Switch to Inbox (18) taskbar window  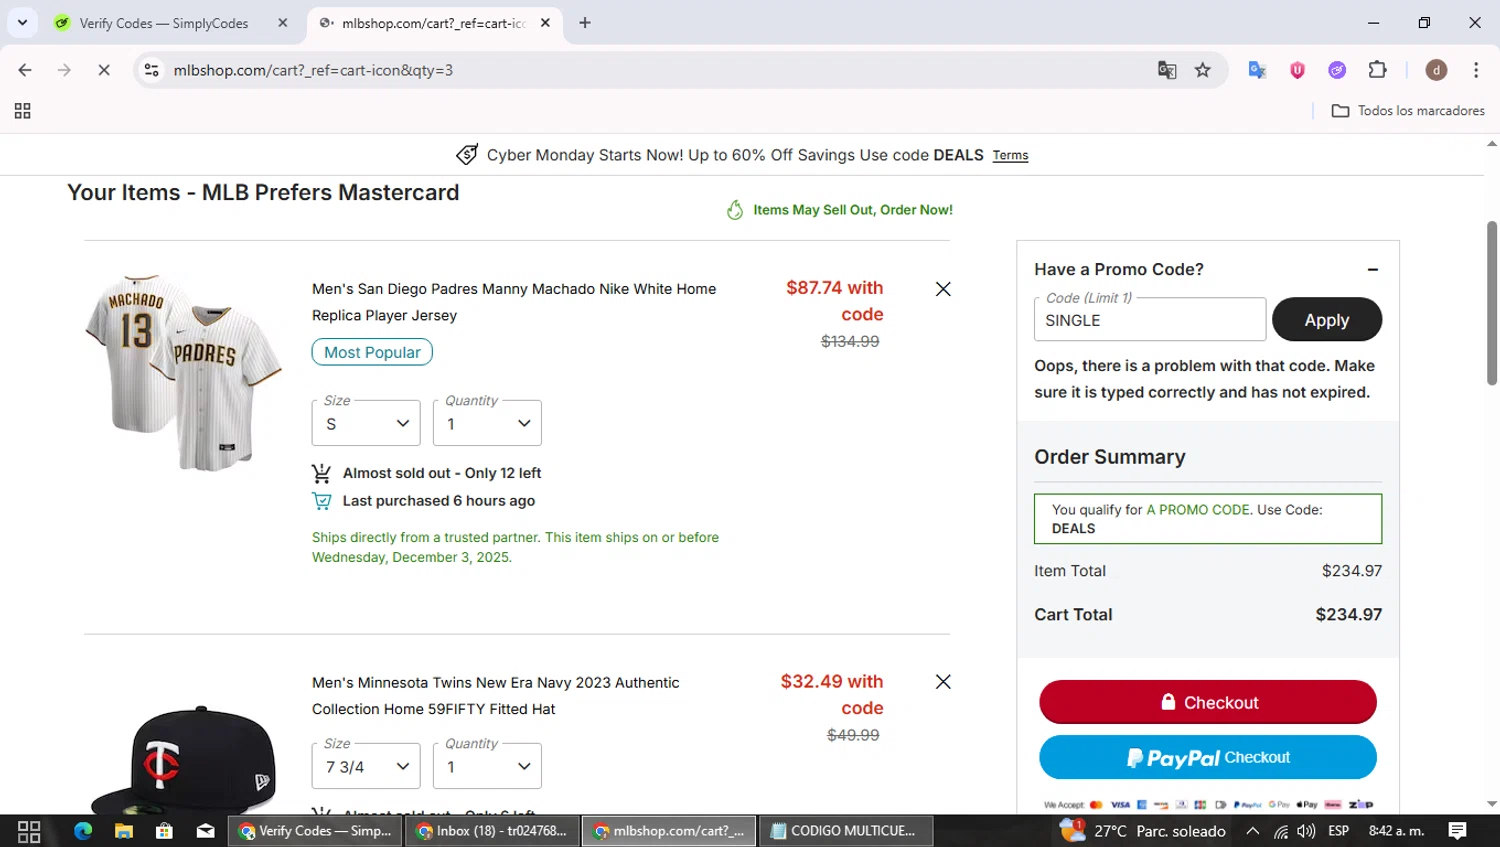[x=492, y=831]
